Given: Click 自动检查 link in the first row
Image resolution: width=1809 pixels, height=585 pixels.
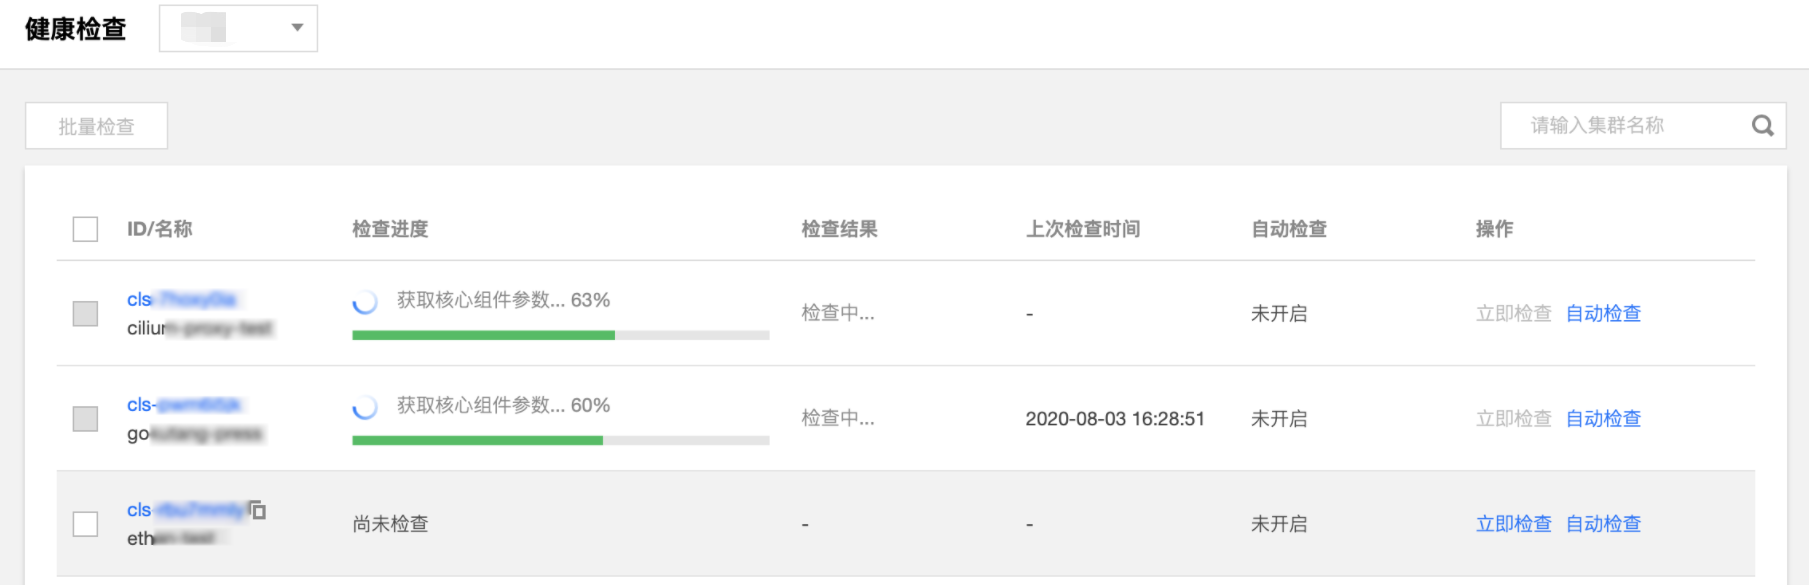Looking at the screenshot, I should [x=1603, y=314].
